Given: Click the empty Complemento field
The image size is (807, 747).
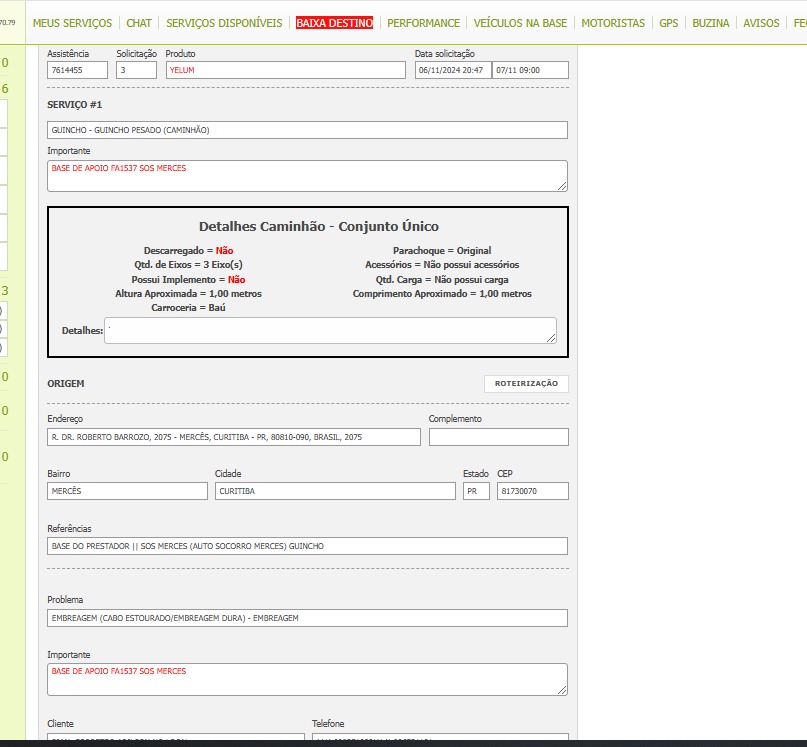Looking at the screenshot, I should click(x=498, y=438).
